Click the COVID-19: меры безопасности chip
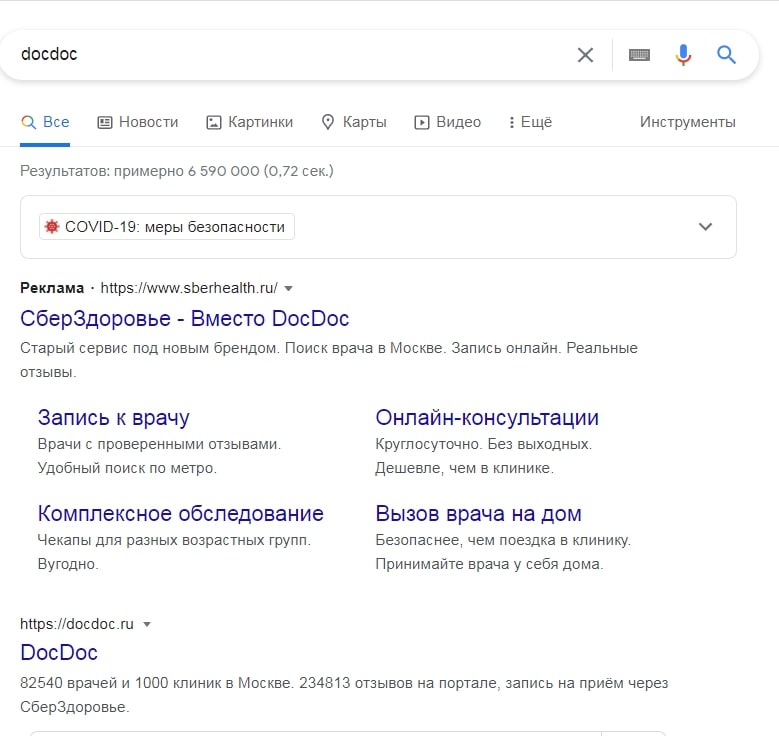Image resolution: width=779 pixels, height=736 pixels. point(167,227)
